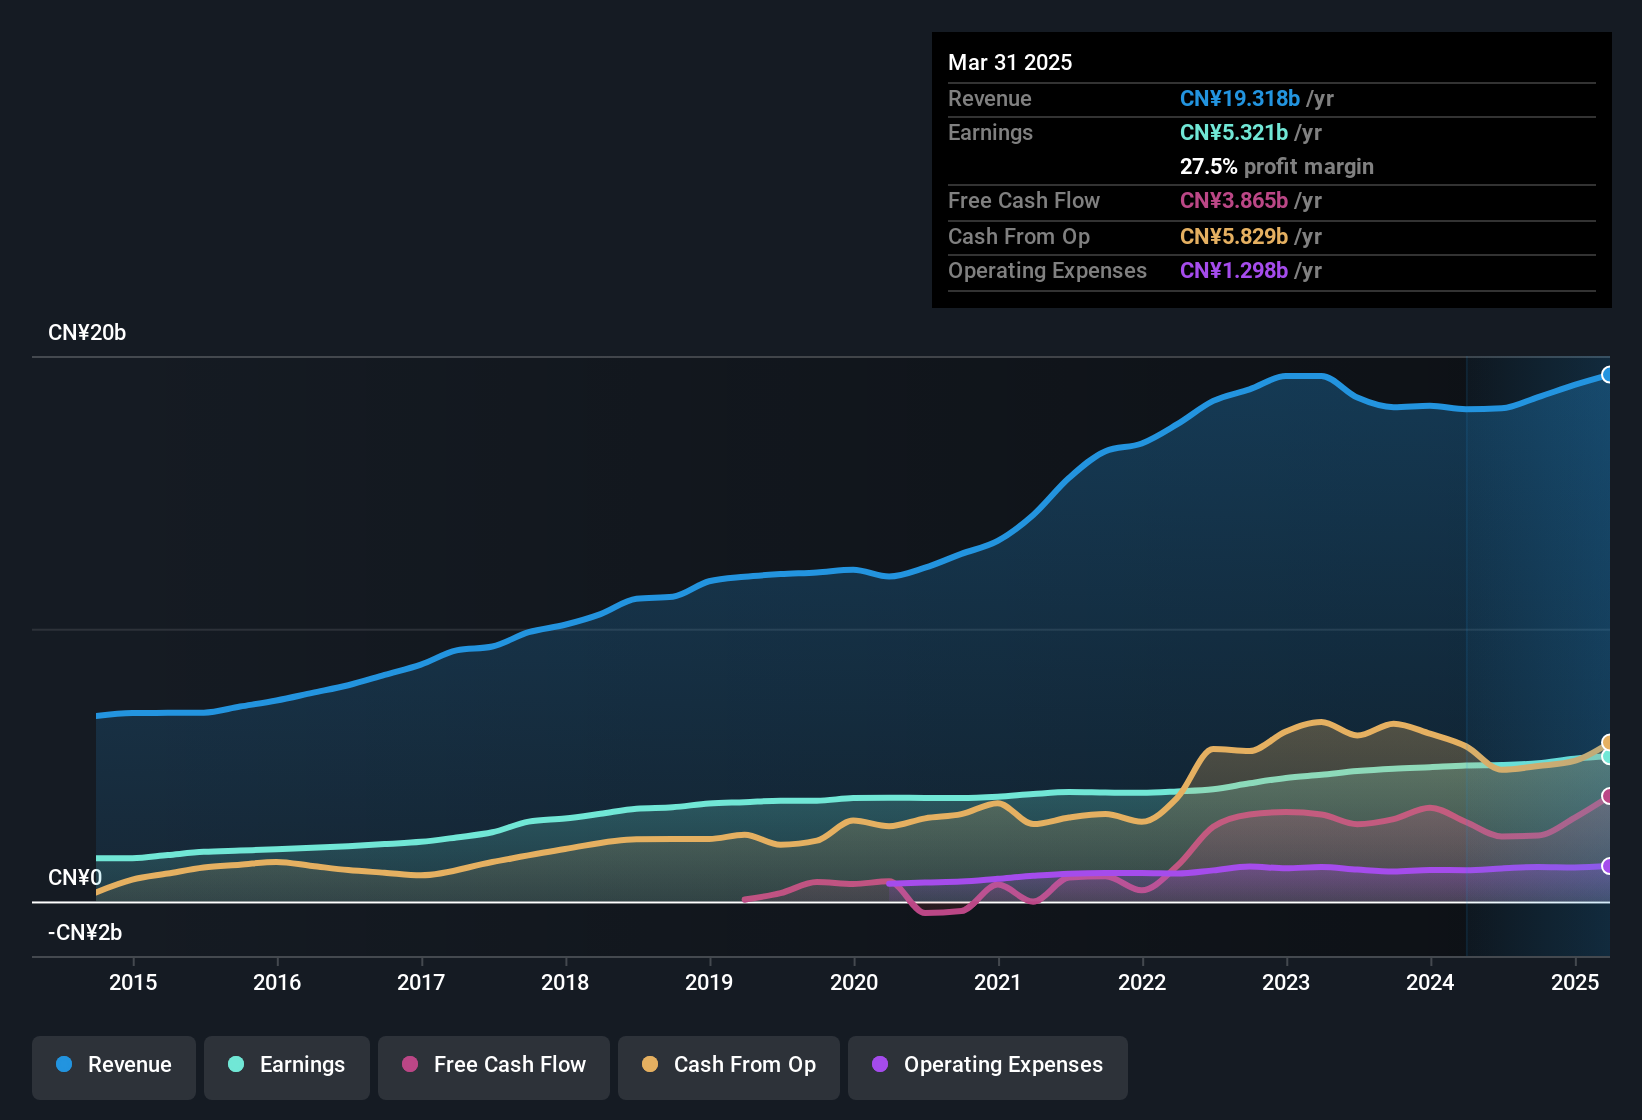Toggle the Revenue series visibility
Image resolution: width=1642 pixels, height=1120 pixels.
[113, 1065]
